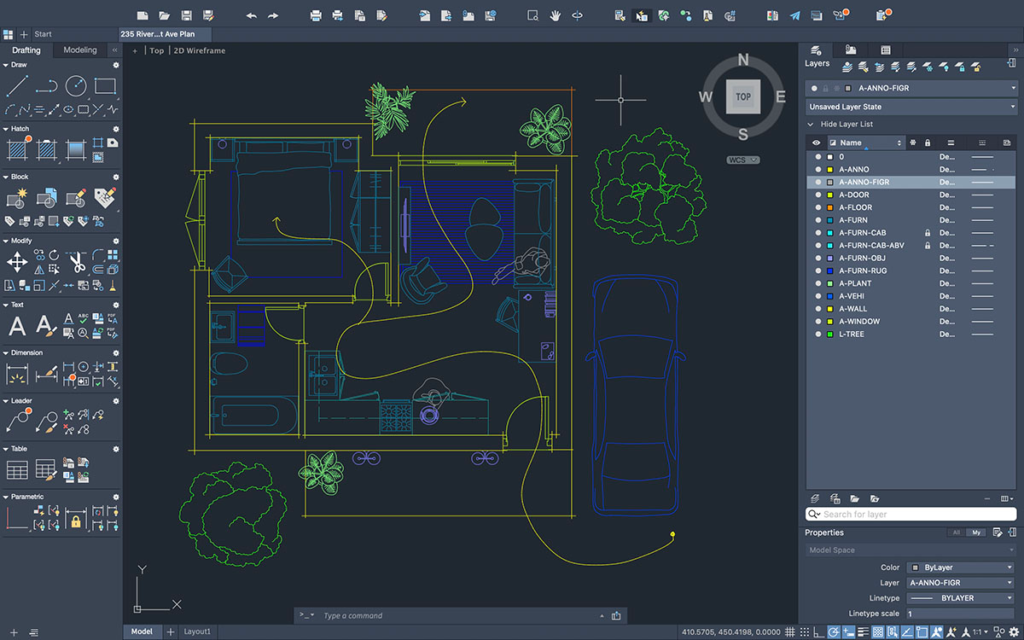Switch to the Layout1 tab
The width and height of the screenshot is (1024, 640).
click(x=197, y=632)
